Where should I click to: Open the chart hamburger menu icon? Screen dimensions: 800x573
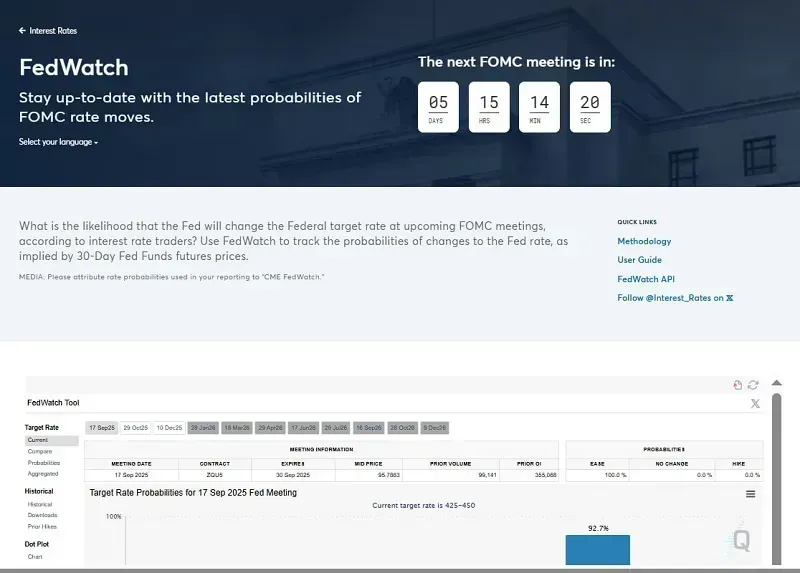coord(750,494)
